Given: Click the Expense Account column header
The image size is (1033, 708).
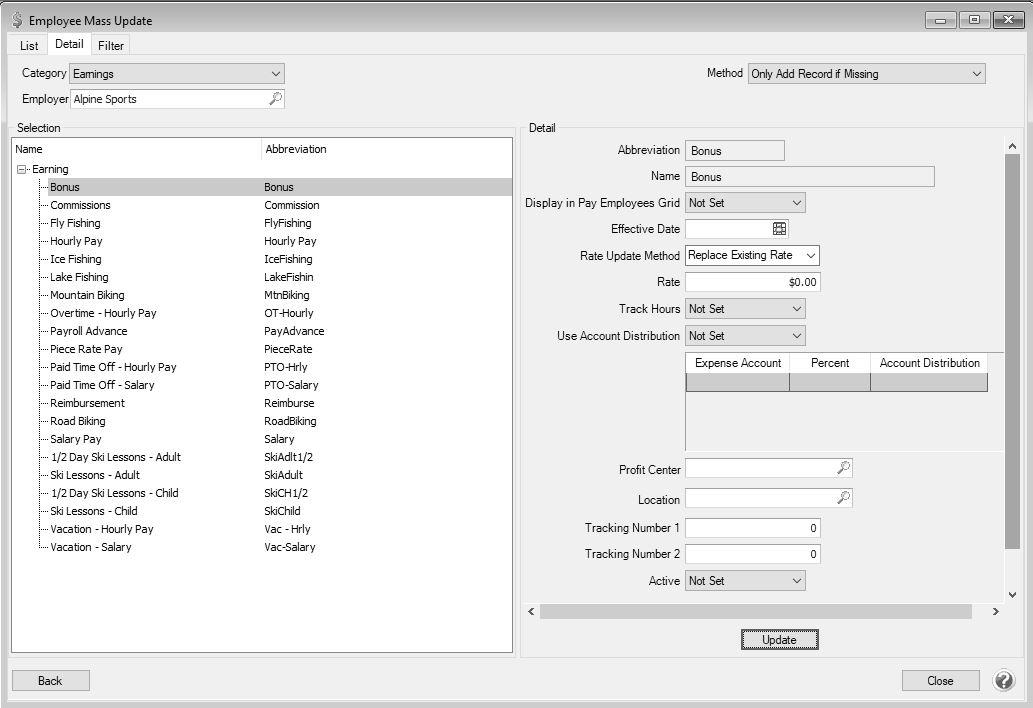Looking at the screenshot, I should [x=738, y=363].
